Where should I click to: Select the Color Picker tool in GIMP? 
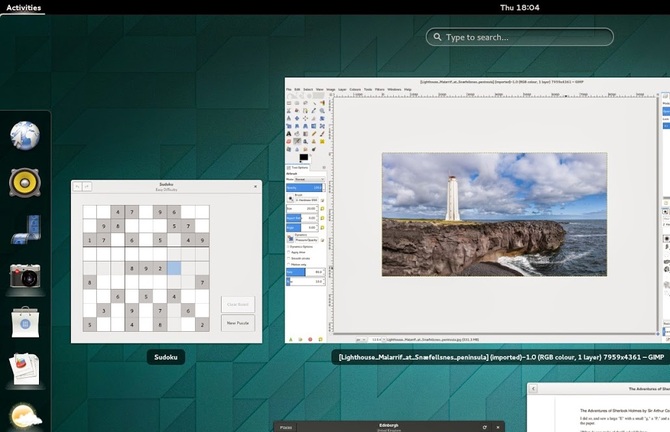314,111
